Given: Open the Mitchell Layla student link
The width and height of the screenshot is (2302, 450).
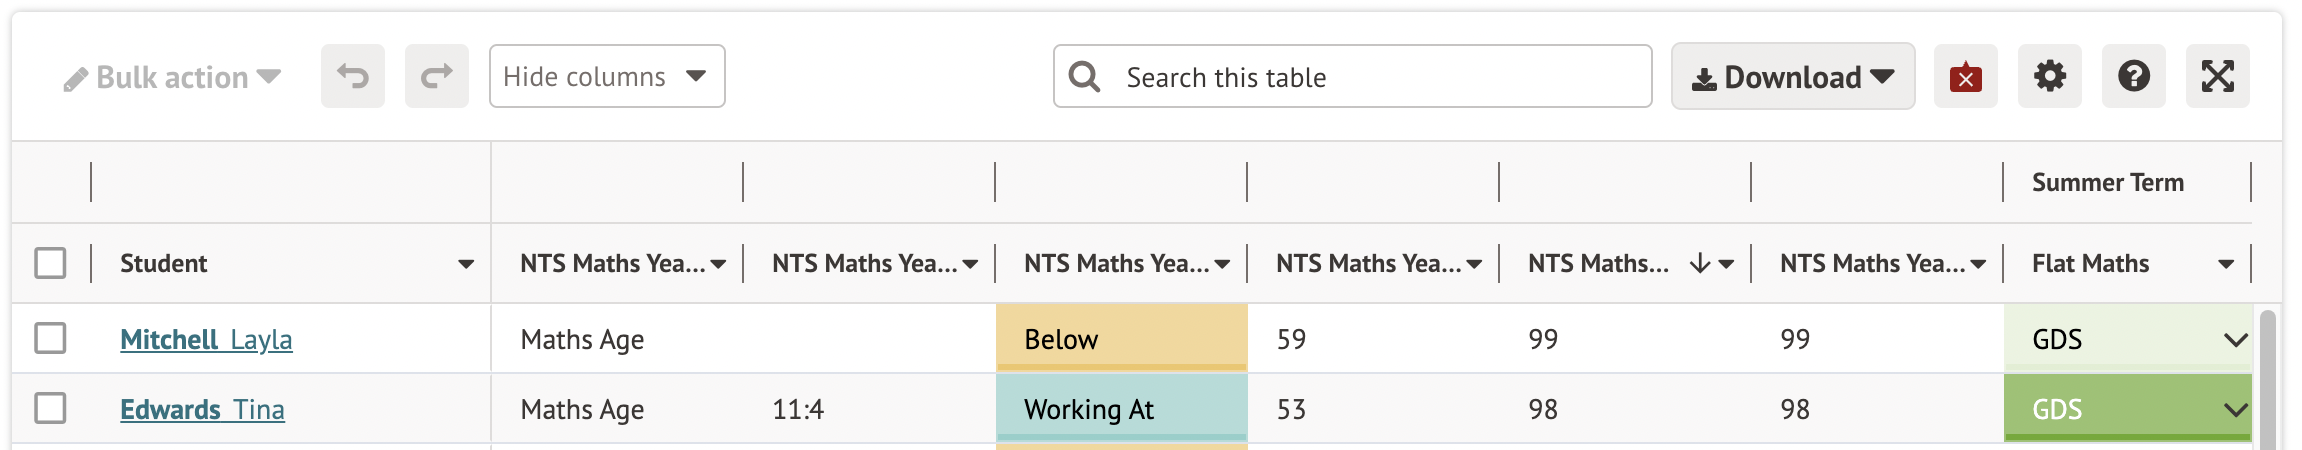Looking at the screenshot, I should [206, 340].
